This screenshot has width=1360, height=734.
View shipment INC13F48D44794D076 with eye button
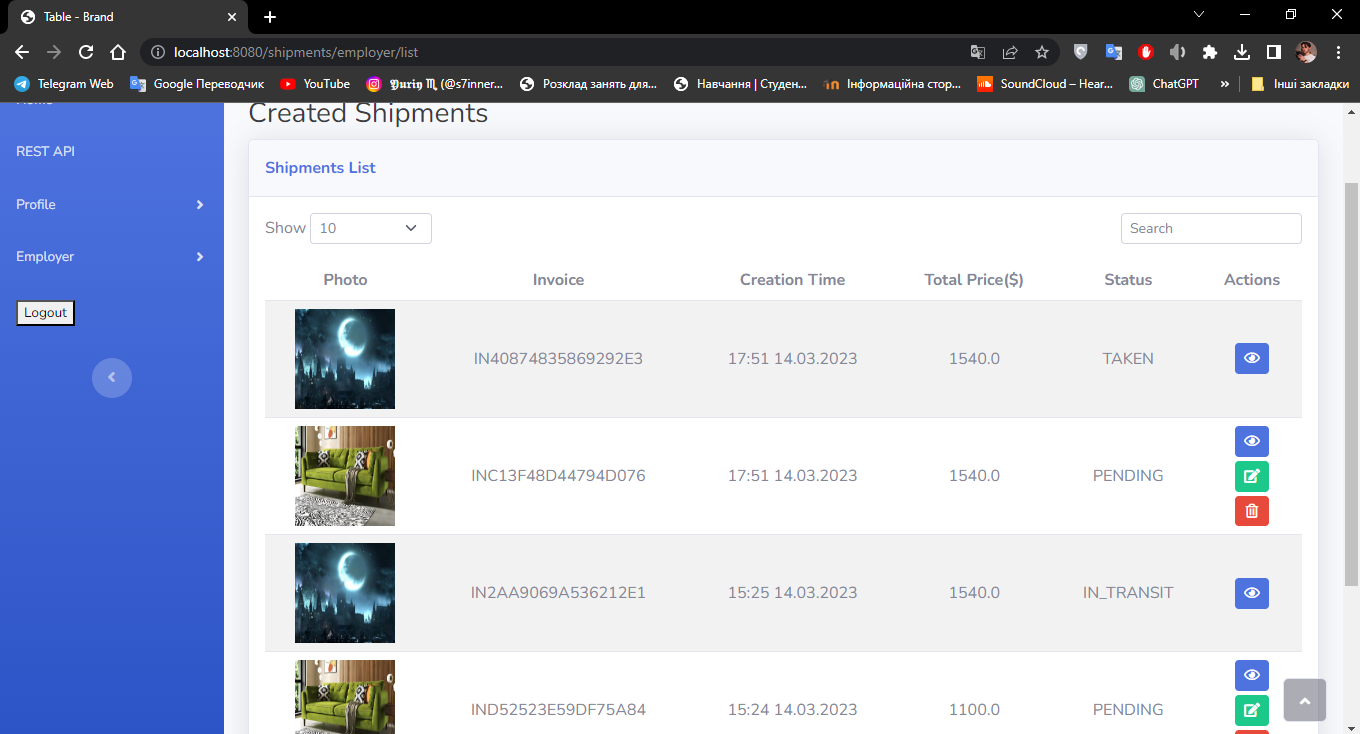tap(1251, 441)
